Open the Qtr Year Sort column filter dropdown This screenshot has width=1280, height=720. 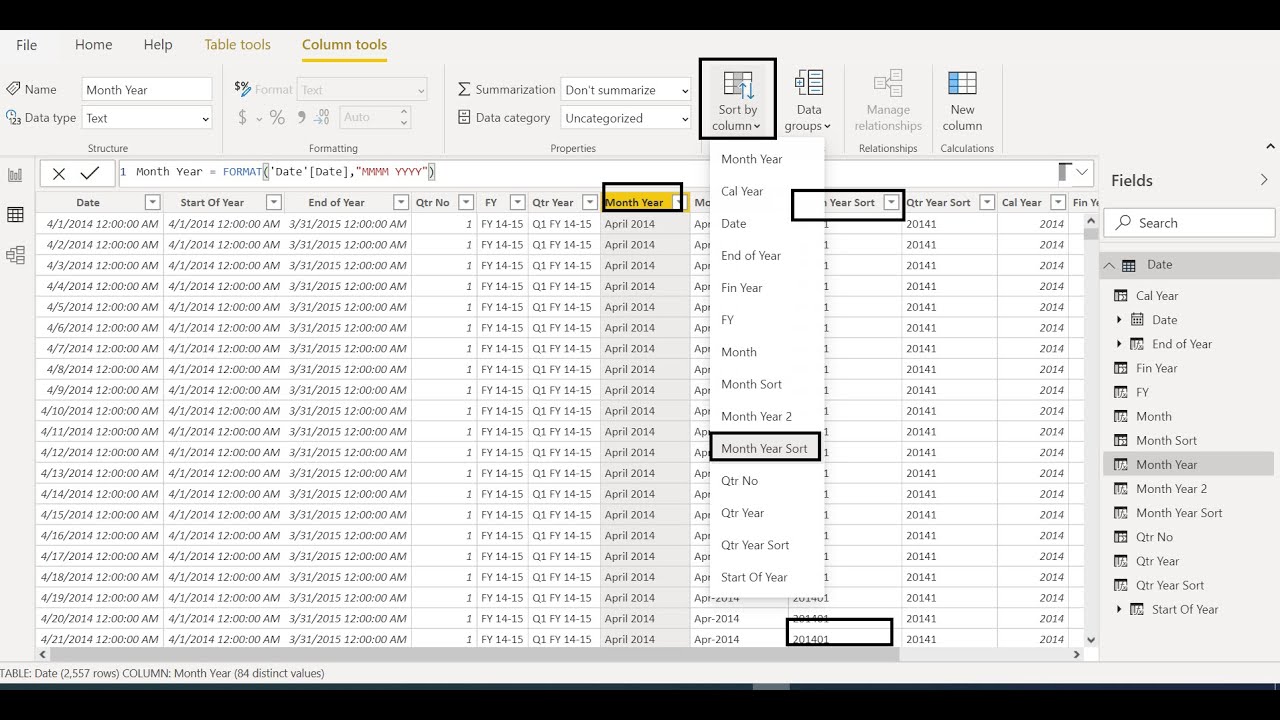point(987,202)
